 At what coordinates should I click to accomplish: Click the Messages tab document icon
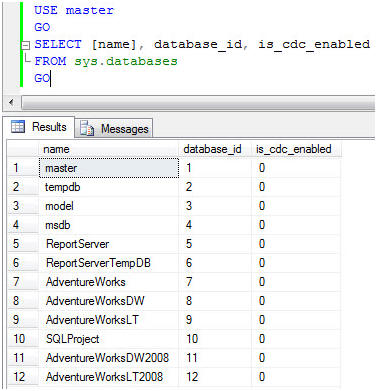point(87,128)
